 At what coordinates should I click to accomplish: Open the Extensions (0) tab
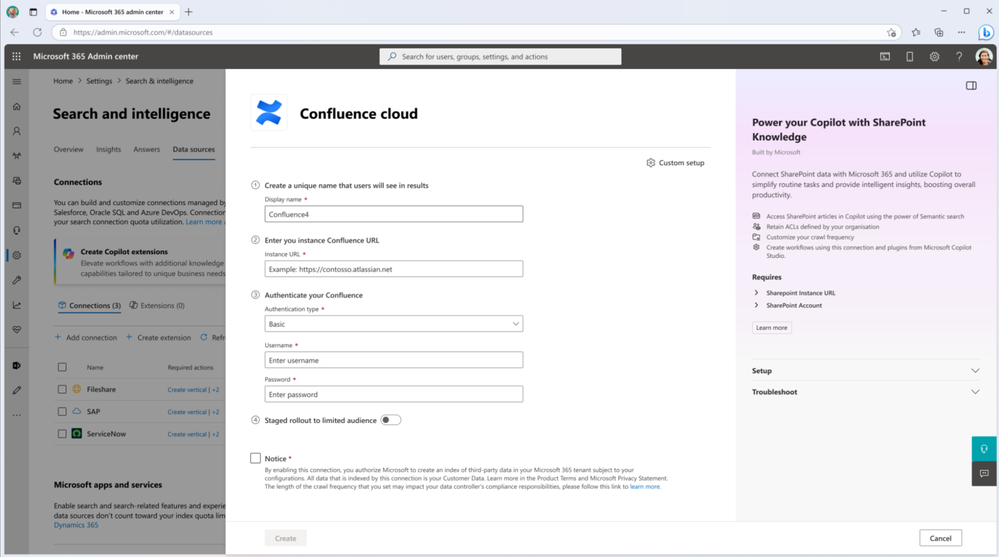pyautogui.click(x=157, y=306)
